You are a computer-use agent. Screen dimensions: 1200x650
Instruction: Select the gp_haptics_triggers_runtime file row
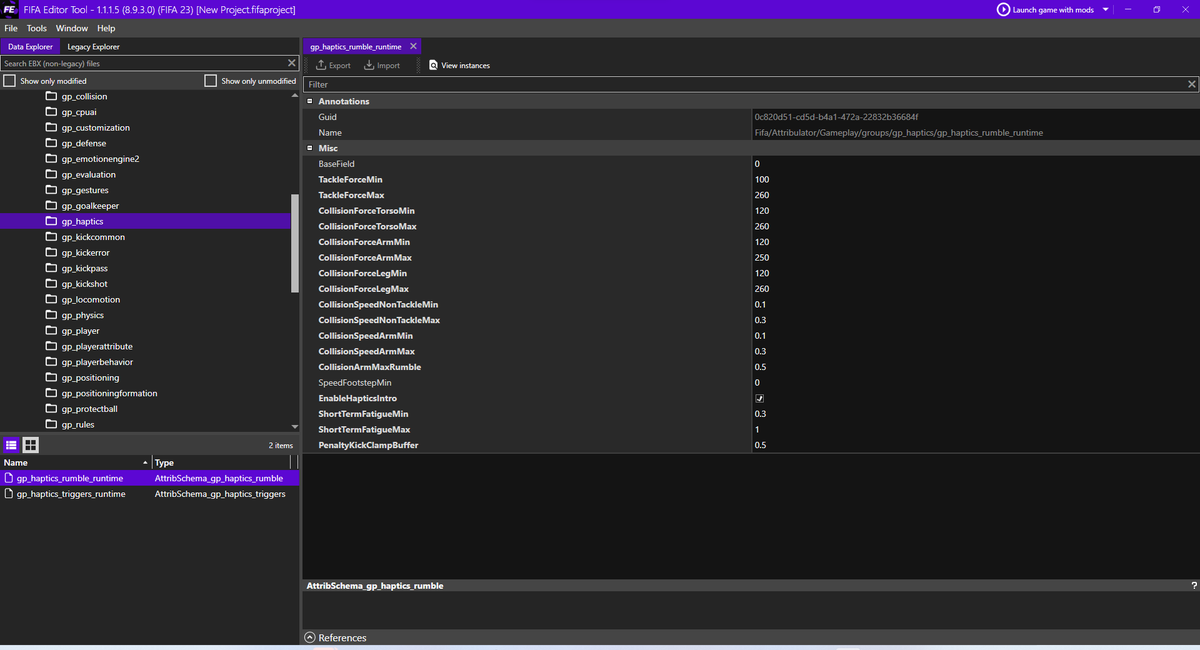pos(150,494)
